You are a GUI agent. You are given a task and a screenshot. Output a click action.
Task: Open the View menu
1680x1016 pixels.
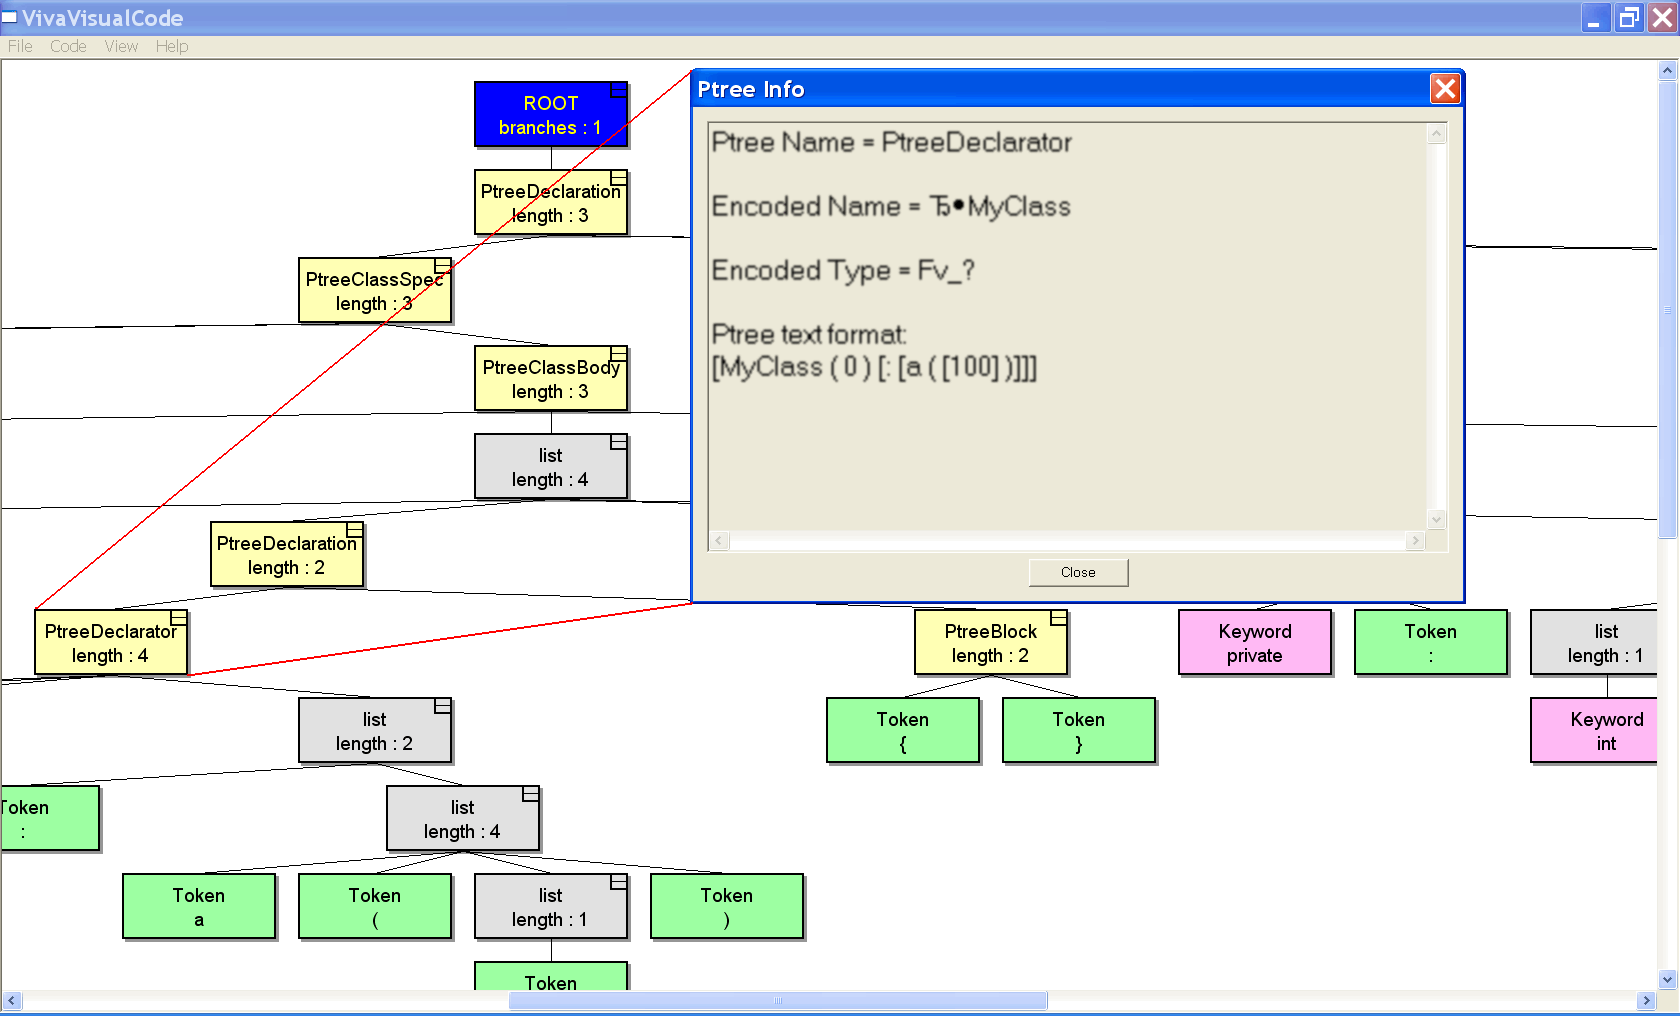[121, 46]
